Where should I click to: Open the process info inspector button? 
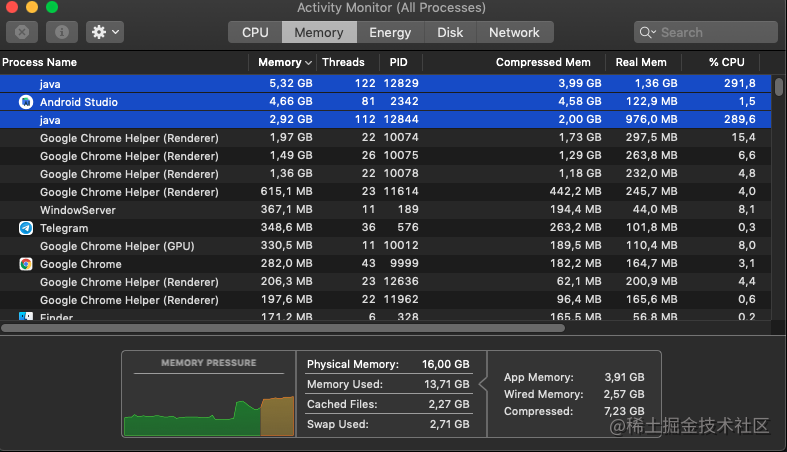62,32
